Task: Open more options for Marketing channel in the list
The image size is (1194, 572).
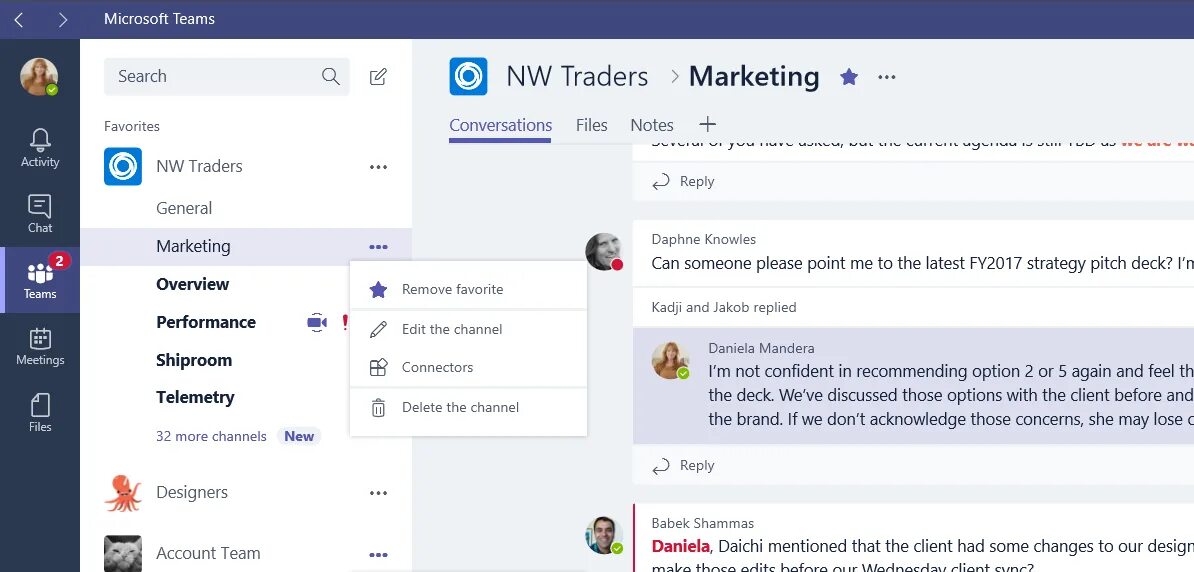Action: 378,247
